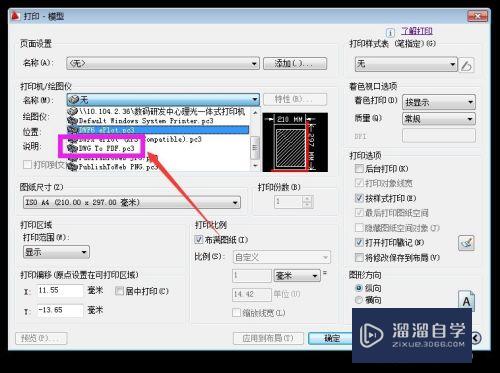Open the 打印范围 dropdown showing 显示
The height and width of the screenshot is (373, 500).
coord(56,252)
